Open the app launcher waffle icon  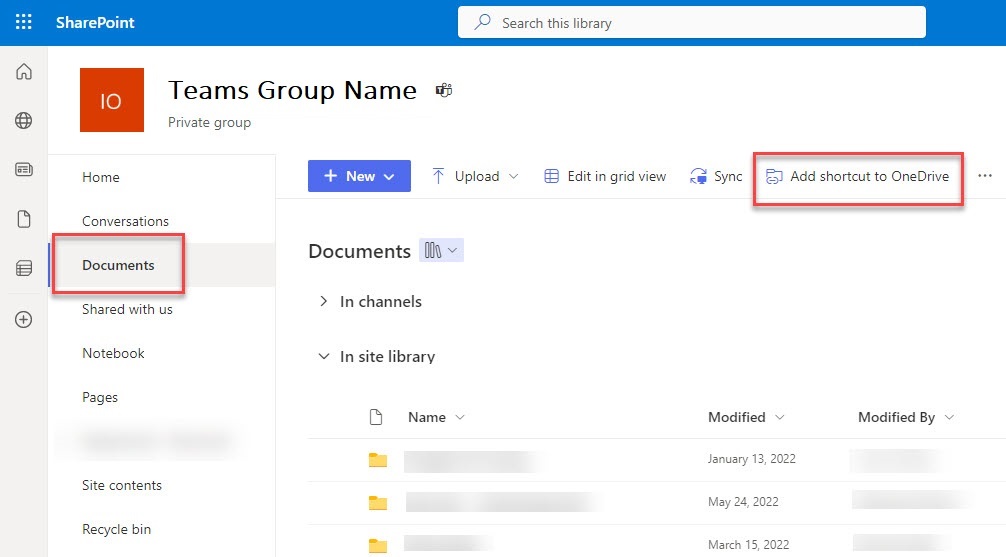coord(24,22)
